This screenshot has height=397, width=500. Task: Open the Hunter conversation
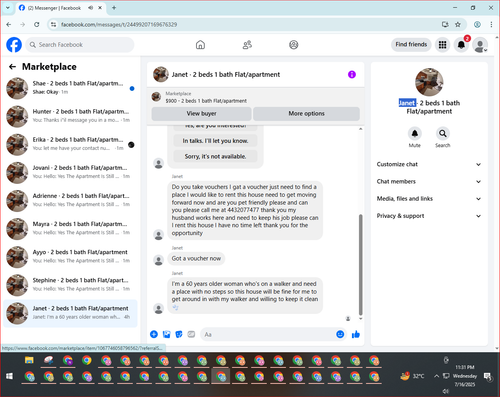coord(70,116)
